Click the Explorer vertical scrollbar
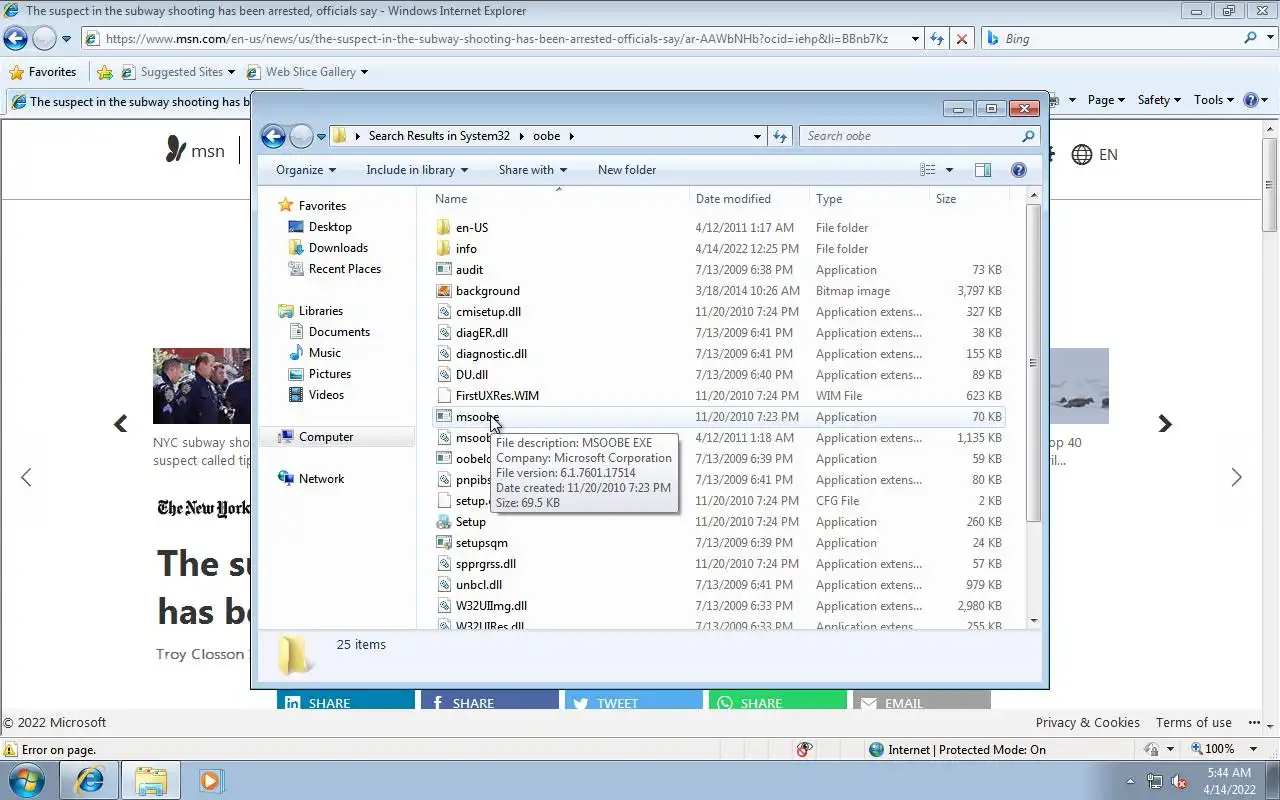This screenshot has height=800, width=1280. 1033,408
